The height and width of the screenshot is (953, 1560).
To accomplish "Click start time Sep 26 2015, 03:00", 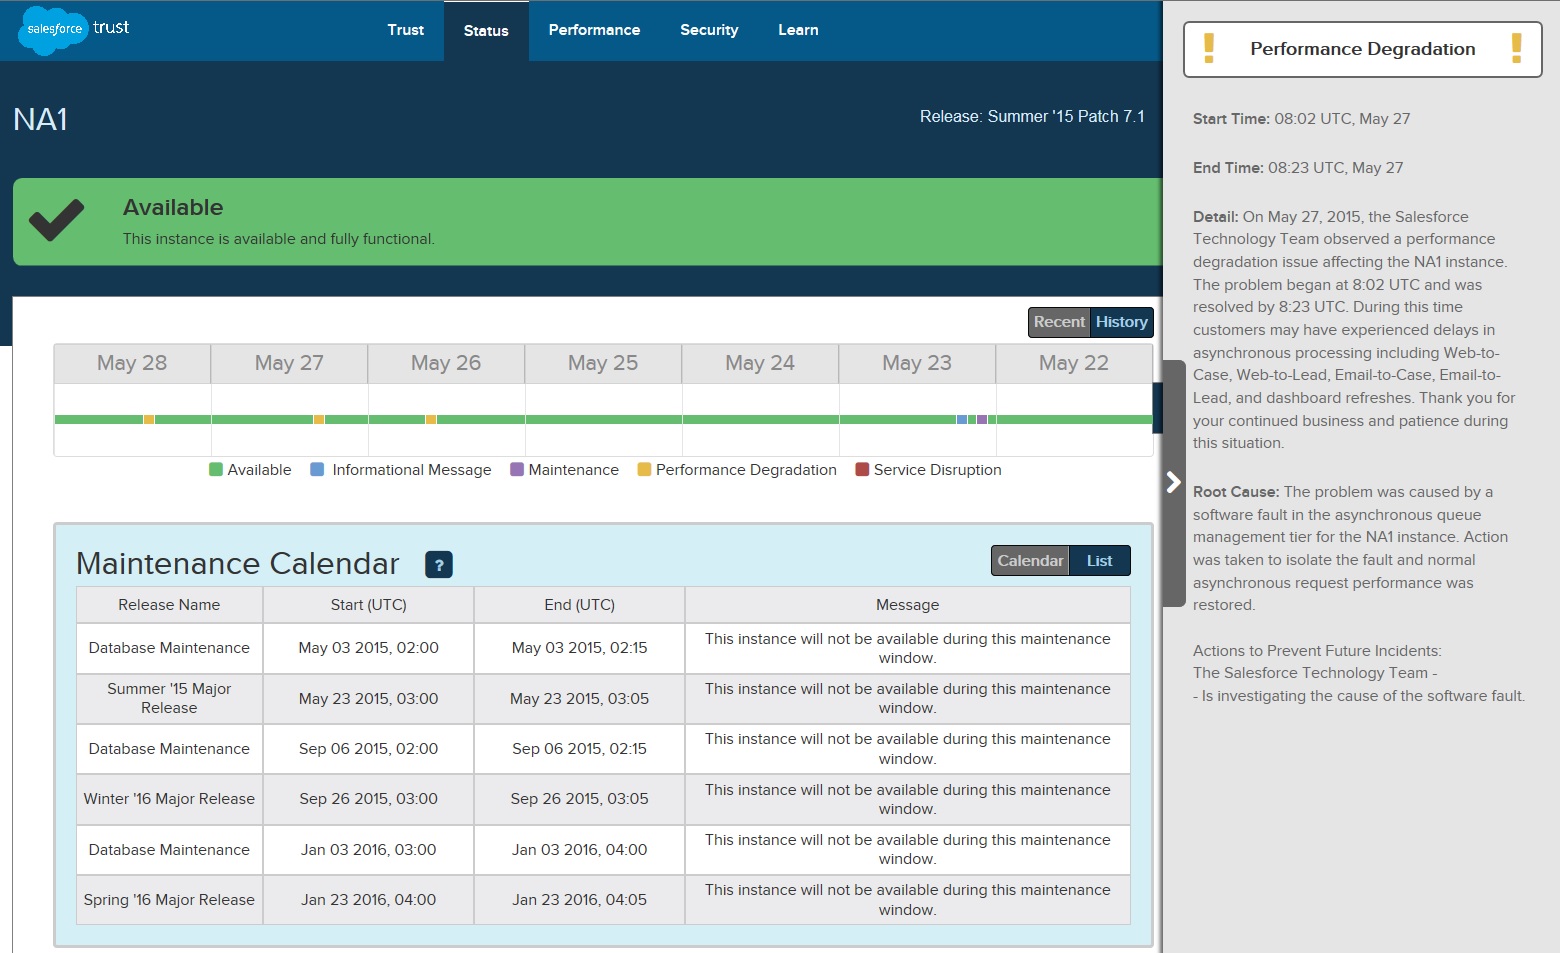I will click(369, 799).
